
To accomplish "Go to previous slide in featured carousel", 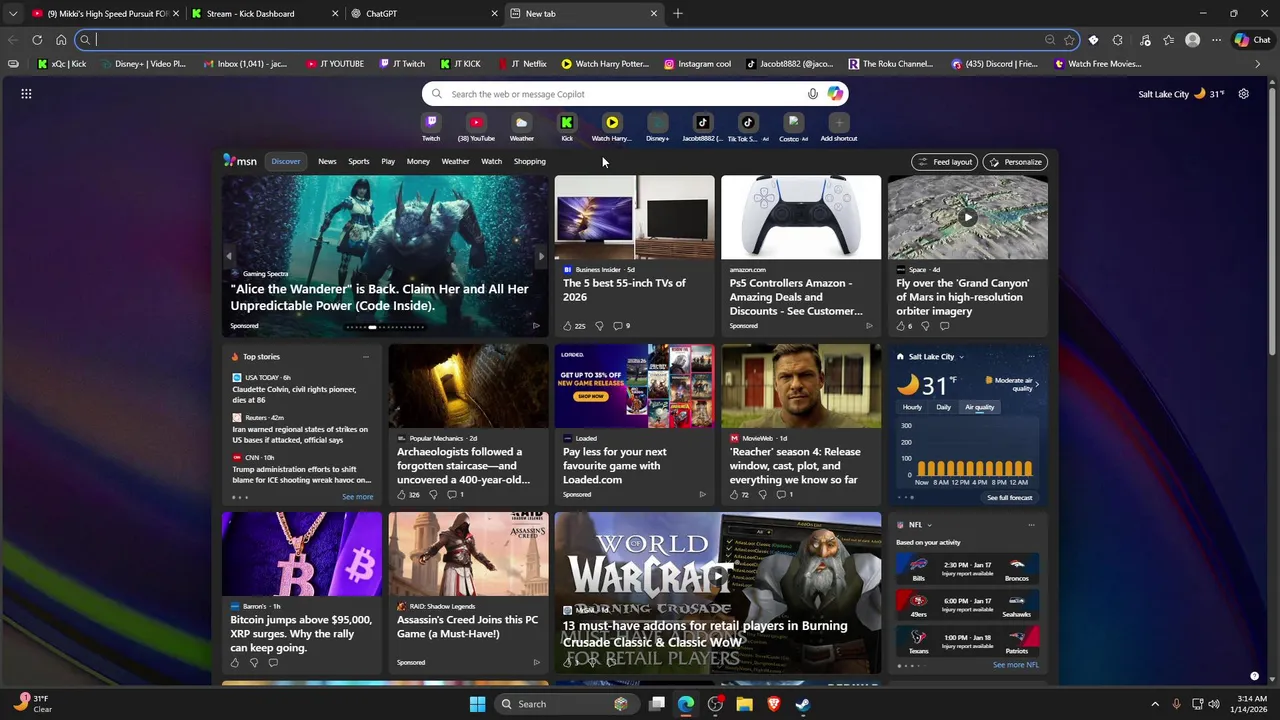I will pyautogui.click(x=228, y=256).
